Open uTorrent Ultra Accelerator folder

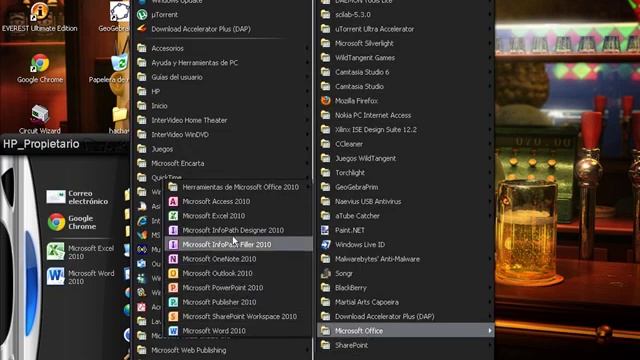405,29
